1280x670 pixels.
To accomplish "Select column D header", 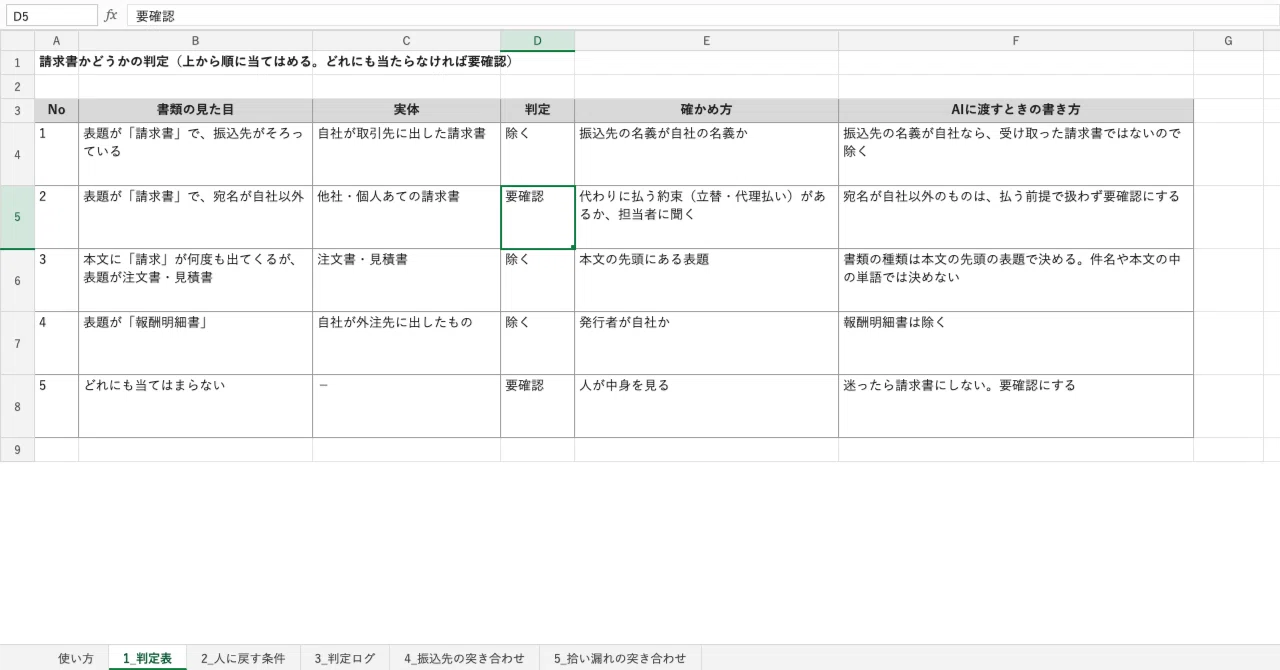I will [x=537, y=41].
